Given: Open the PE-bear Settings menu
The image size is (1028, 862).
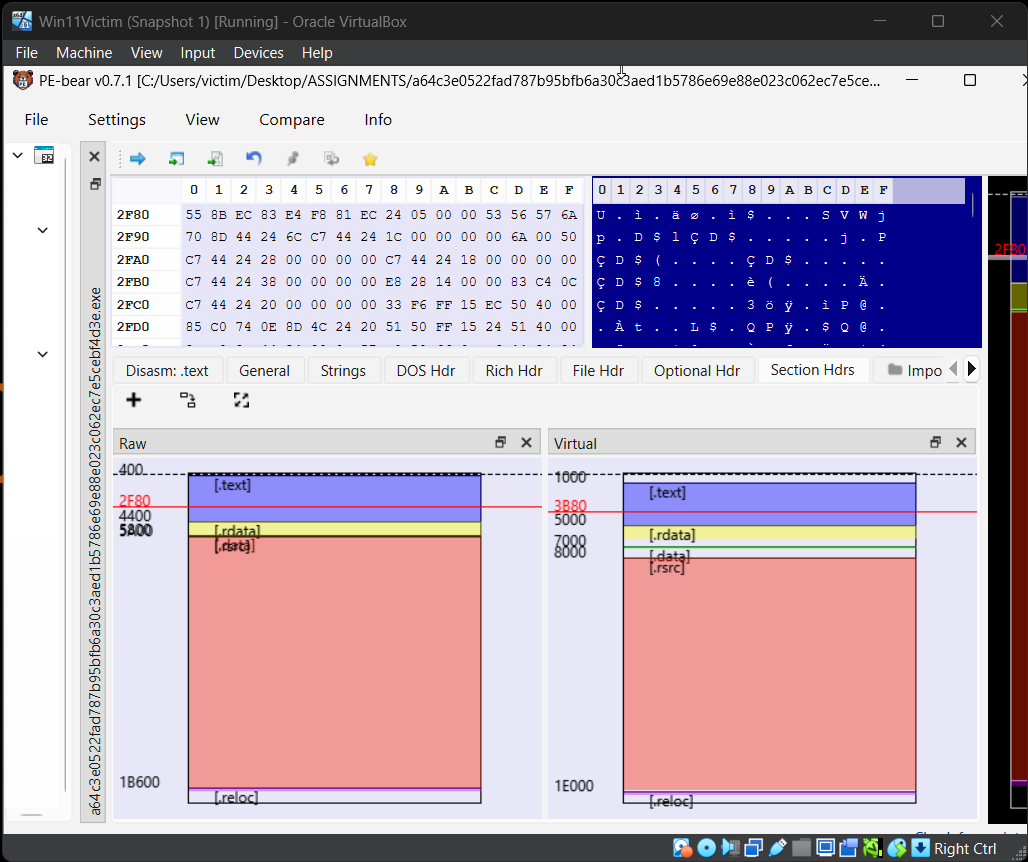Looking at the screenshot, I should (x=117, y=120).
